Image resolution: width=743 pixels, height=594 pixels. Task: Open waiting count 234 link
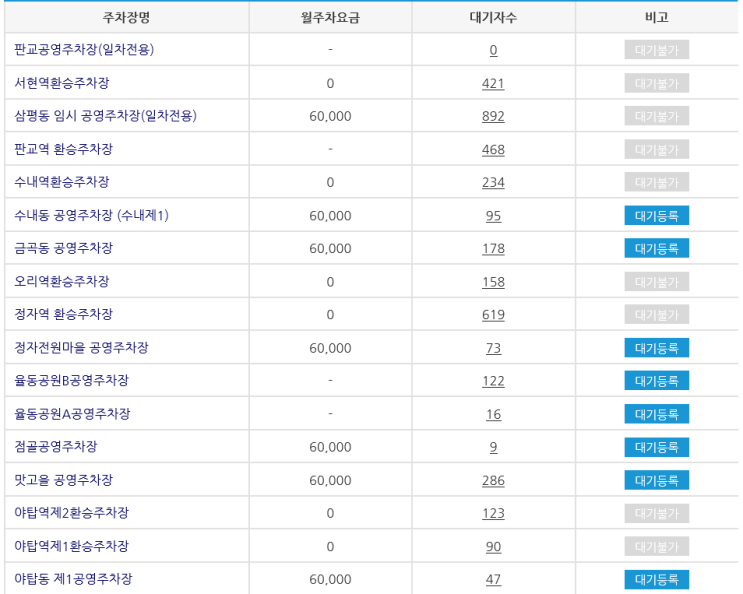(x=493, y=182)
